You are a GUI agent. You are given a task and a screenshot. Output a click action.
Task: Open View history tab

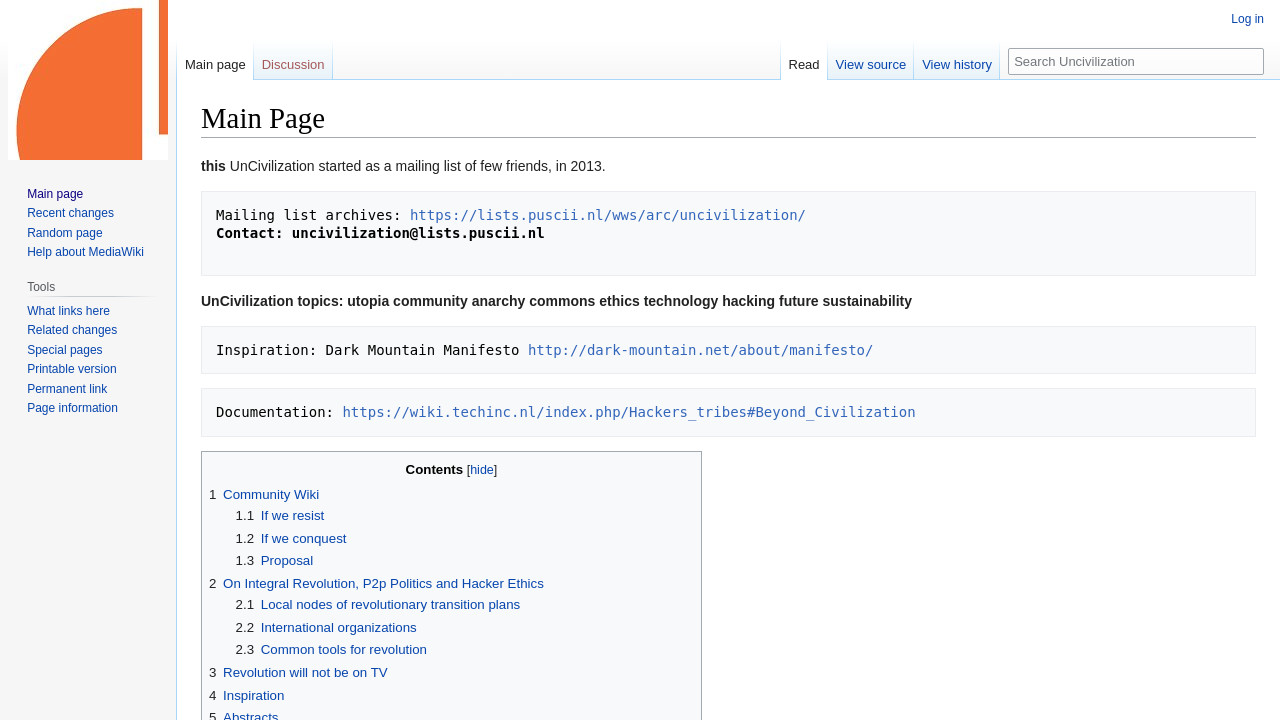[x=956, y=65]
